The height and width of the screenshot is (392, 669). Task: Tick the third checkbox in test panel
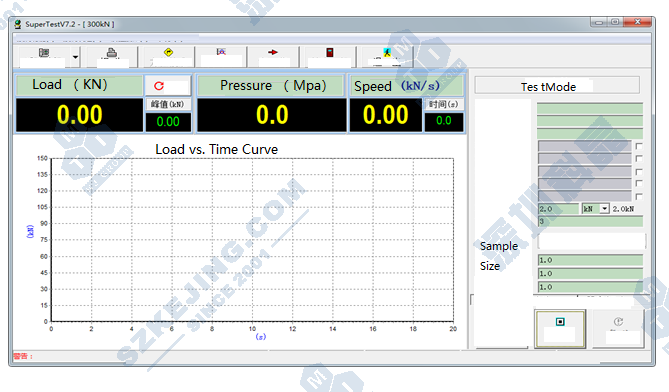click(x=639, y=171)
